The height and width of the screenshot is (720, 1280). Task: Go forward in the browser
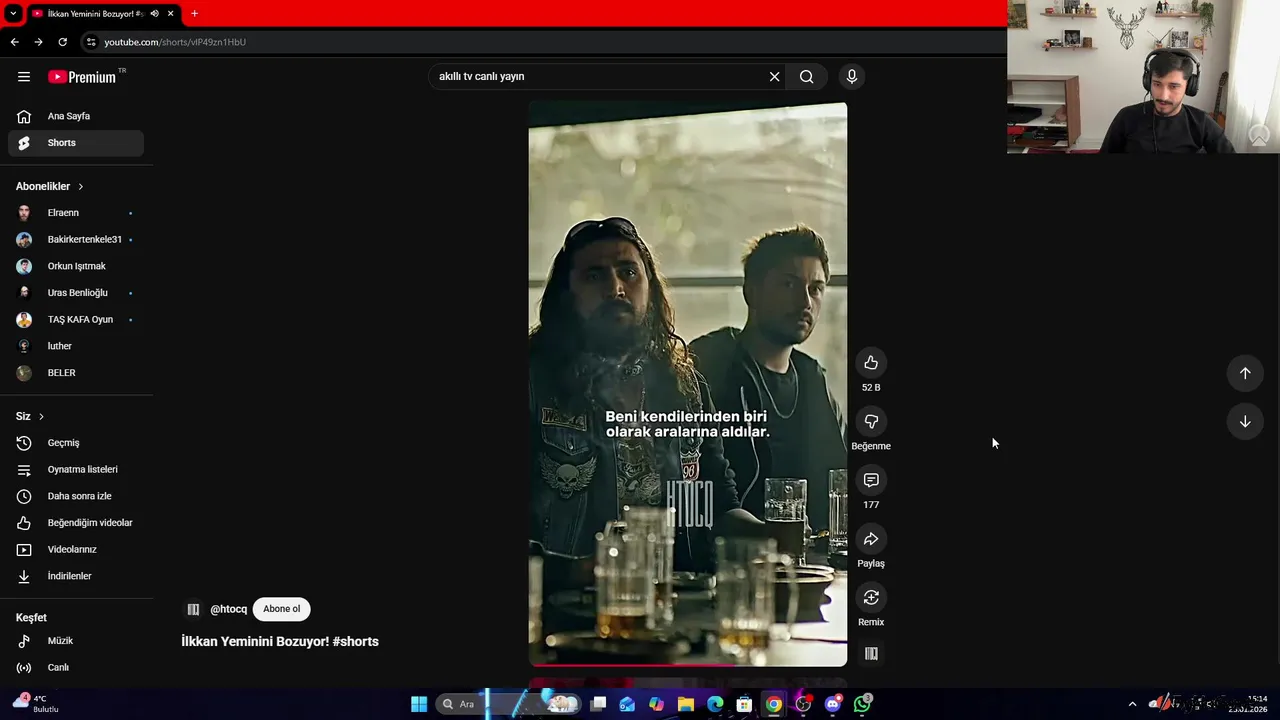coord(38,42)
